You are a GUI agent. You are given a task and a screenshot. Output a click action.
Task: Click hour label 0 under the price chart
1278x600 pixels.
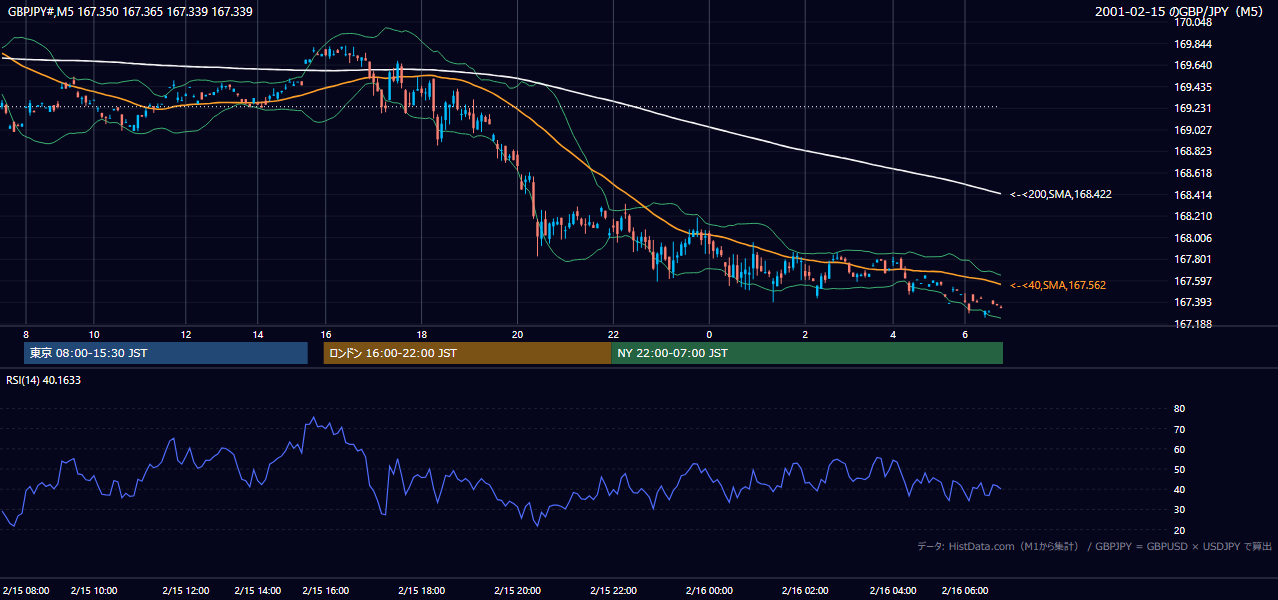(x=709, y=334)
